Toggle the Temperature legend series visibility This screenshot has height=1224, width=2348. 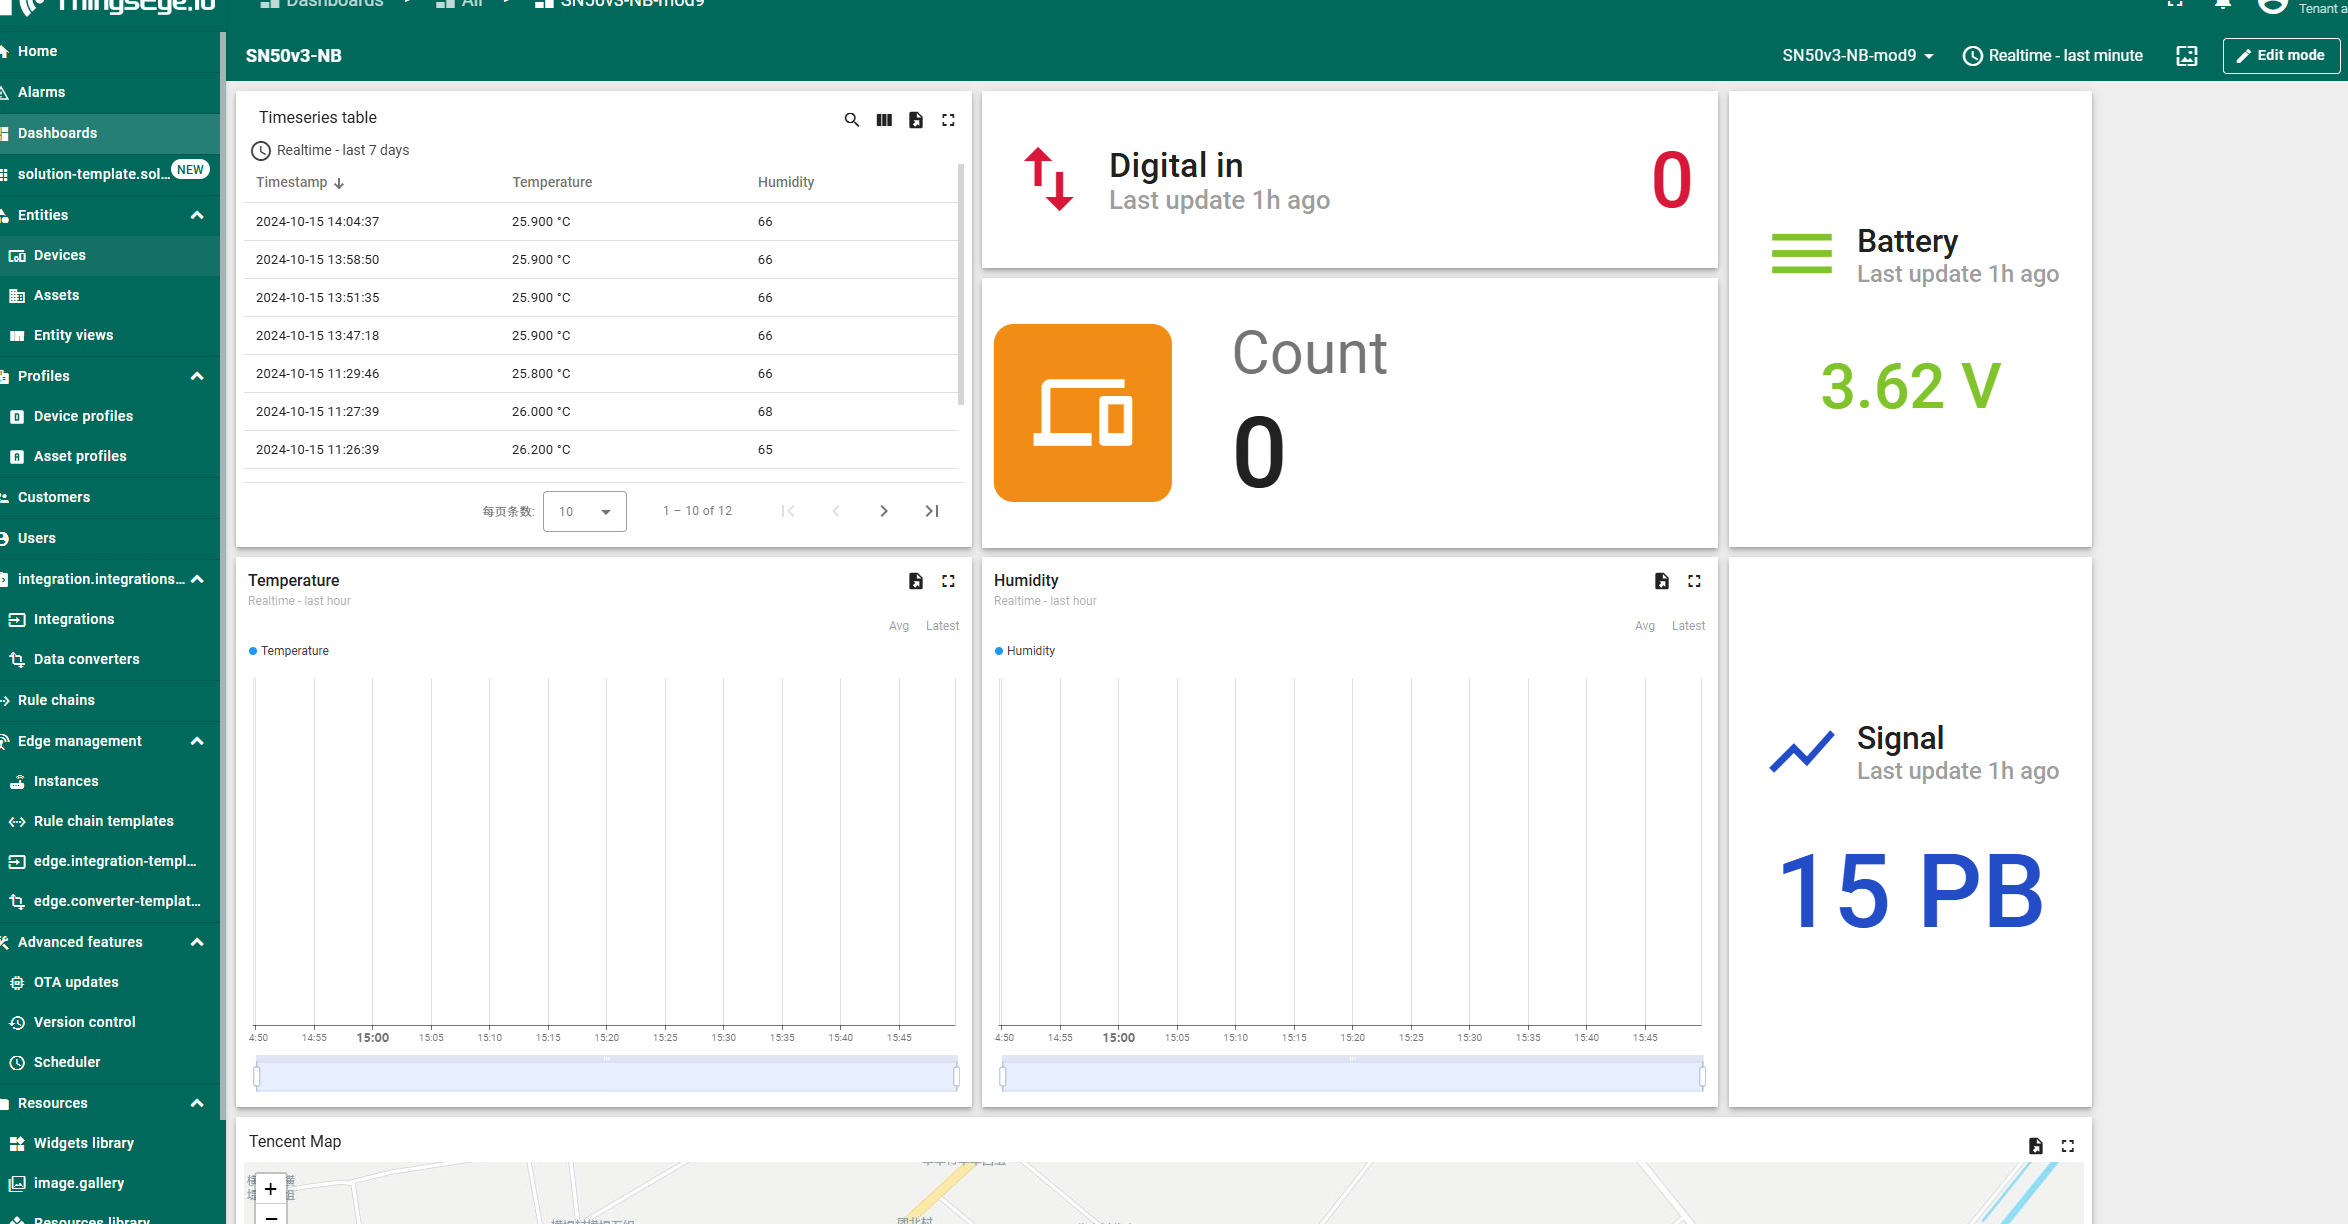coord(289,651)
